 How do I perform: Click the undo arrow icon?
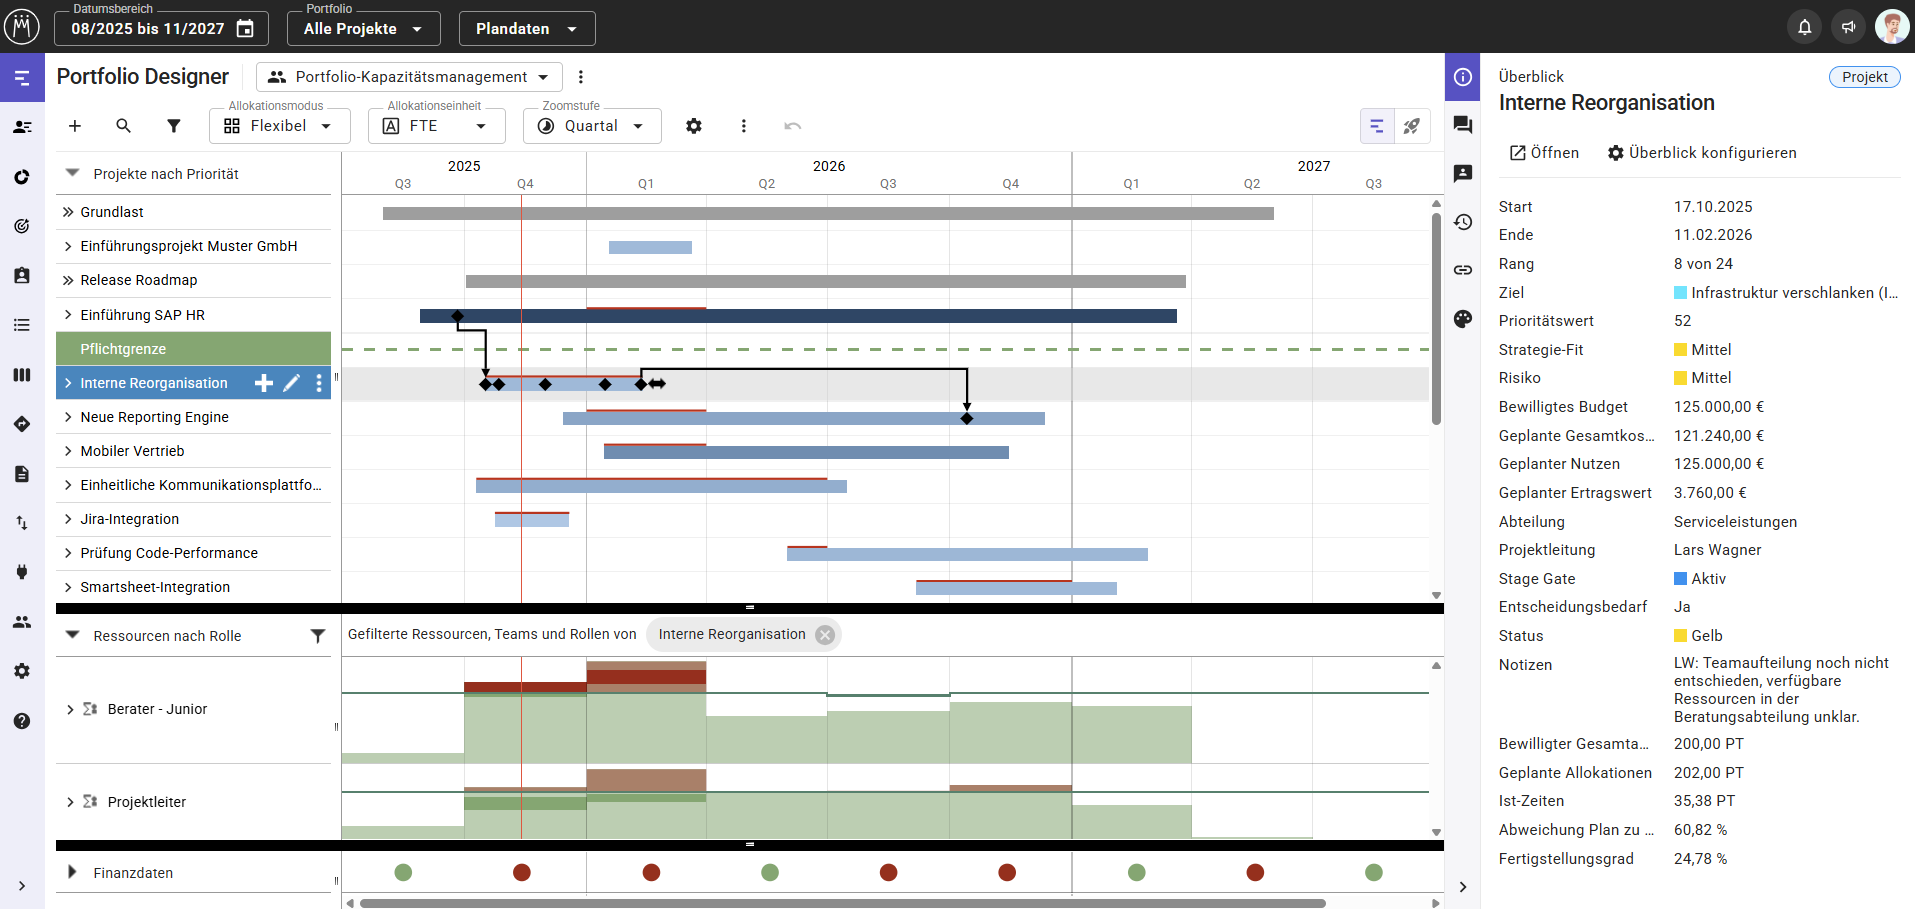coord(792,126)
